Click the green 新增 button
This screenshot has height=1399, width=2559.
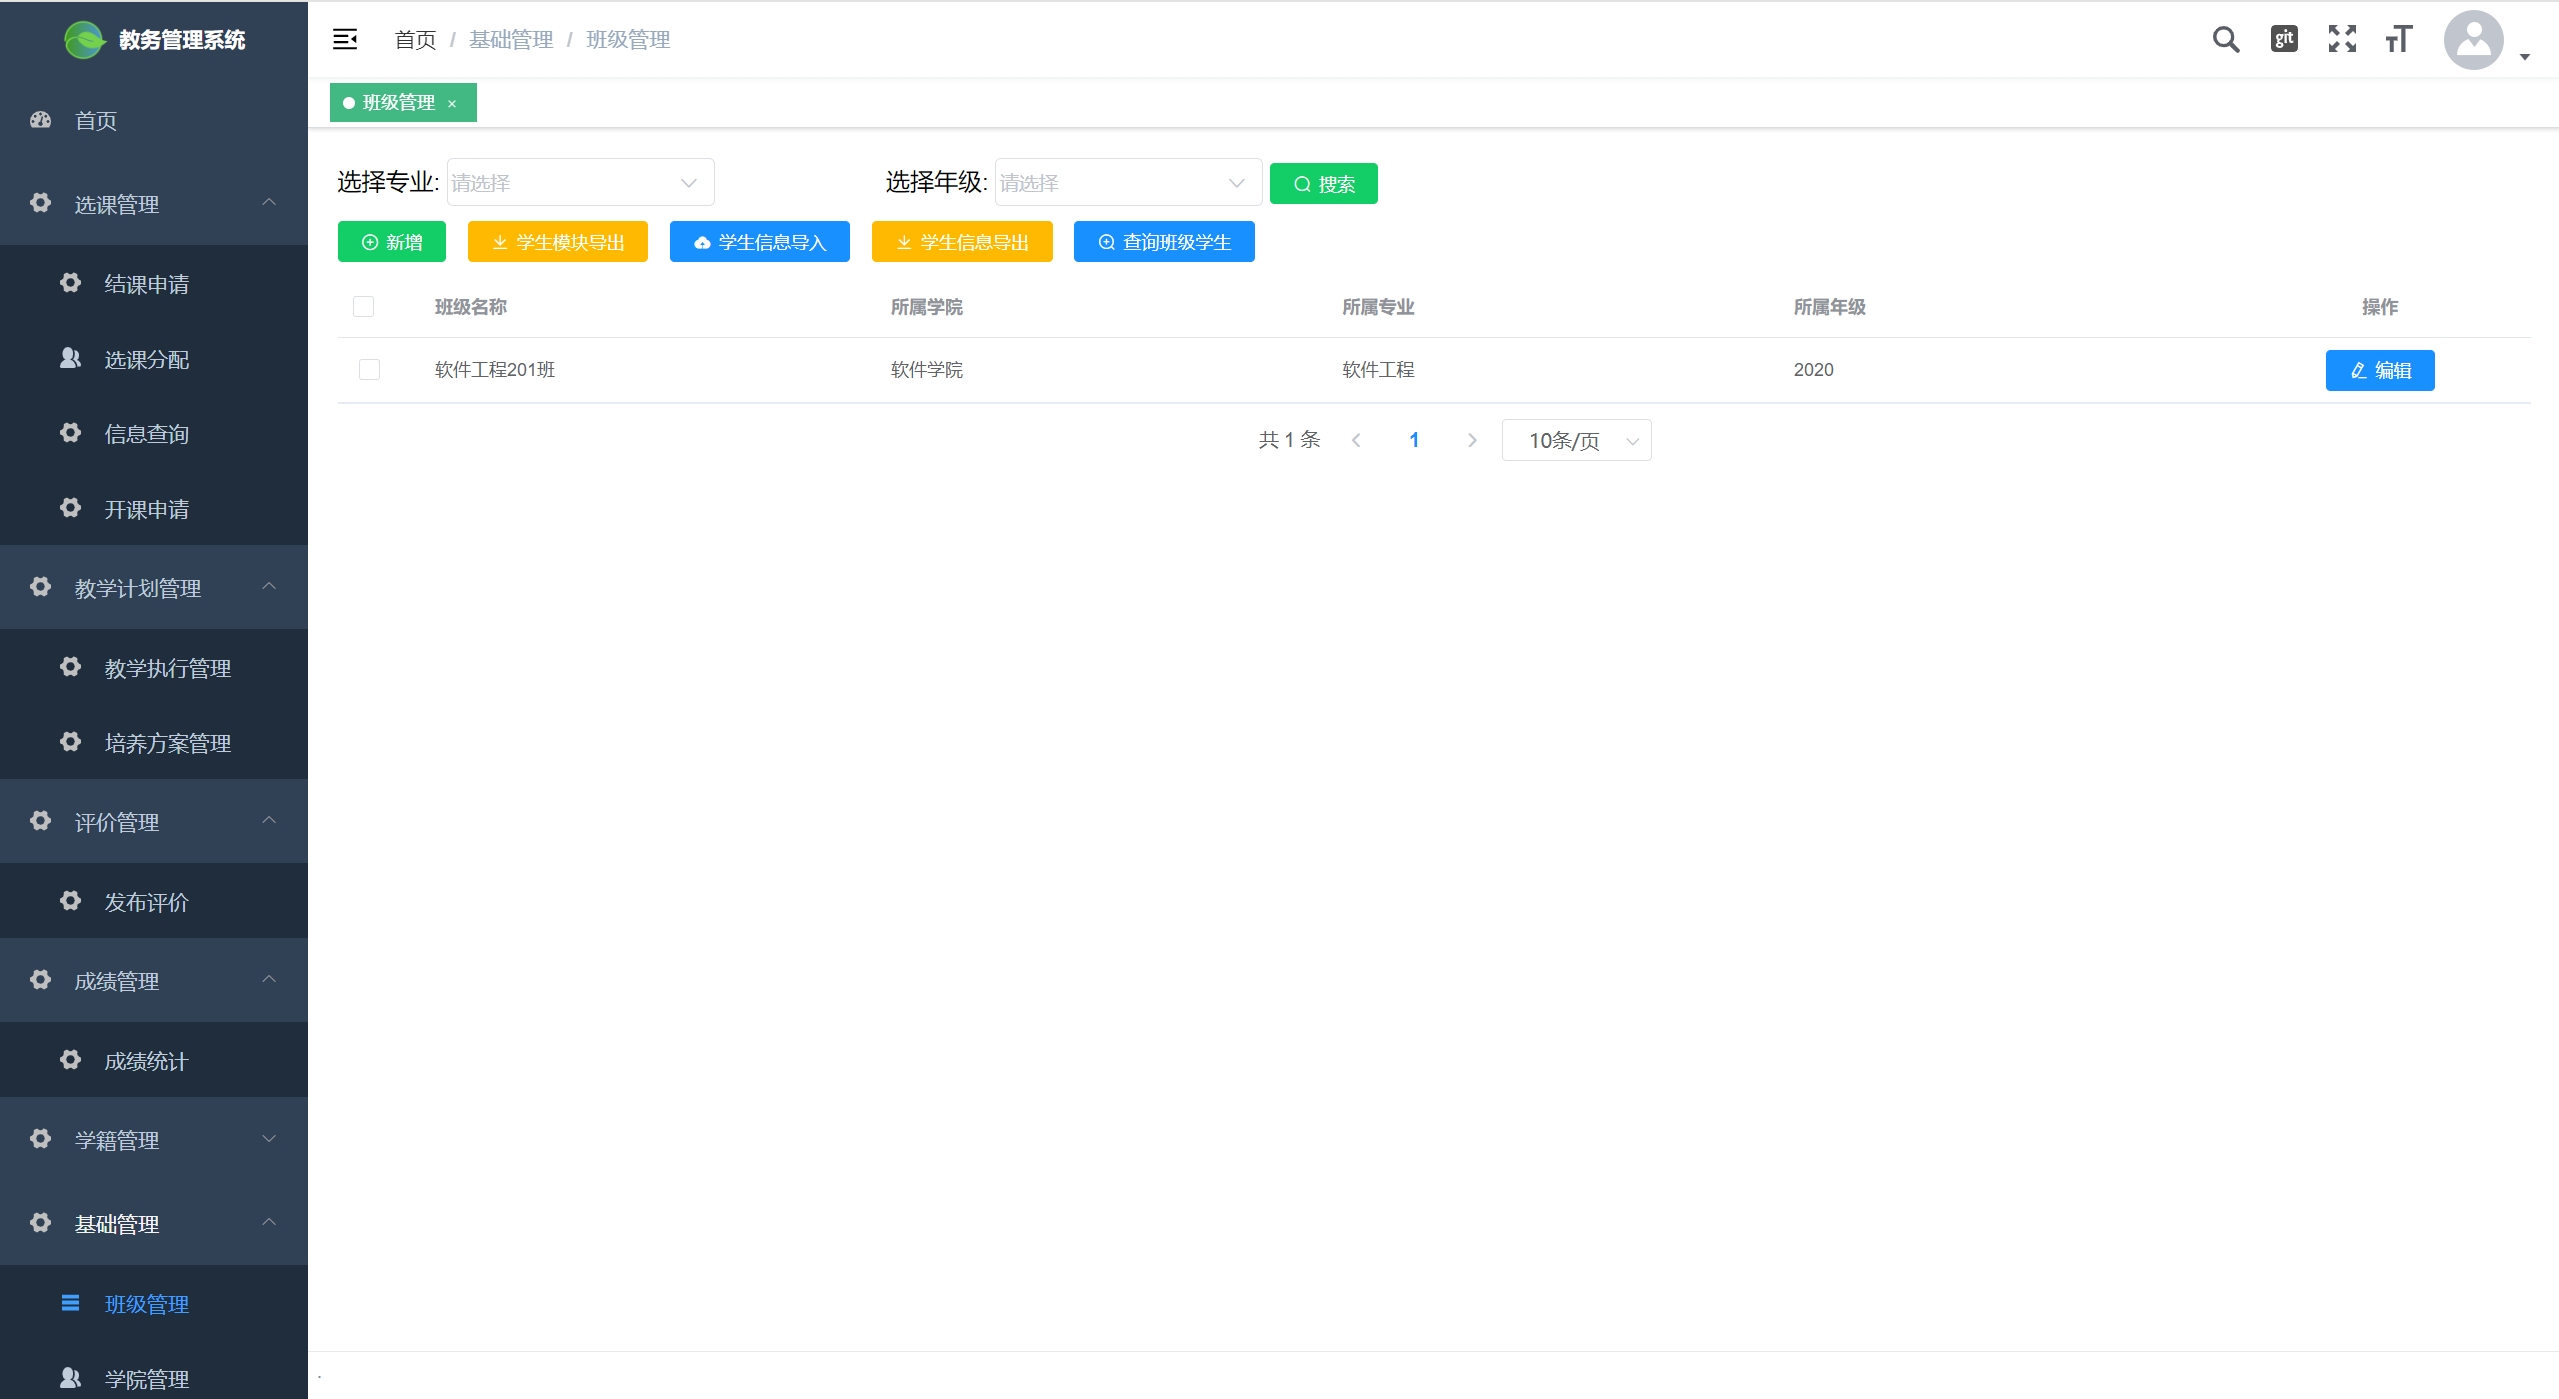(x=392, y=243)
